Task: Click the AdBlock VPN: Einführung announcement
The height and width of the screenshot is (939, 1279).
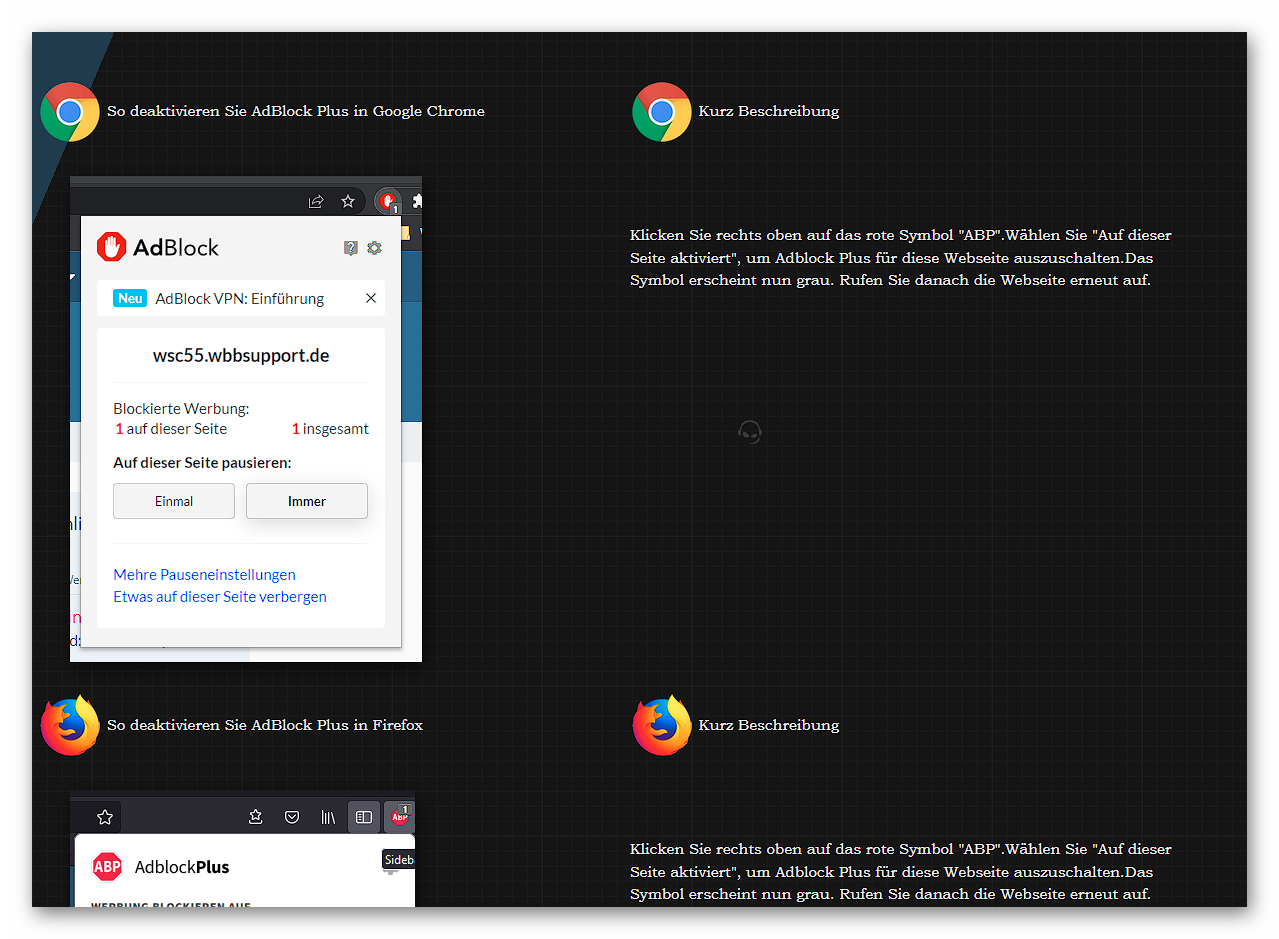Action: pos(240,298)
